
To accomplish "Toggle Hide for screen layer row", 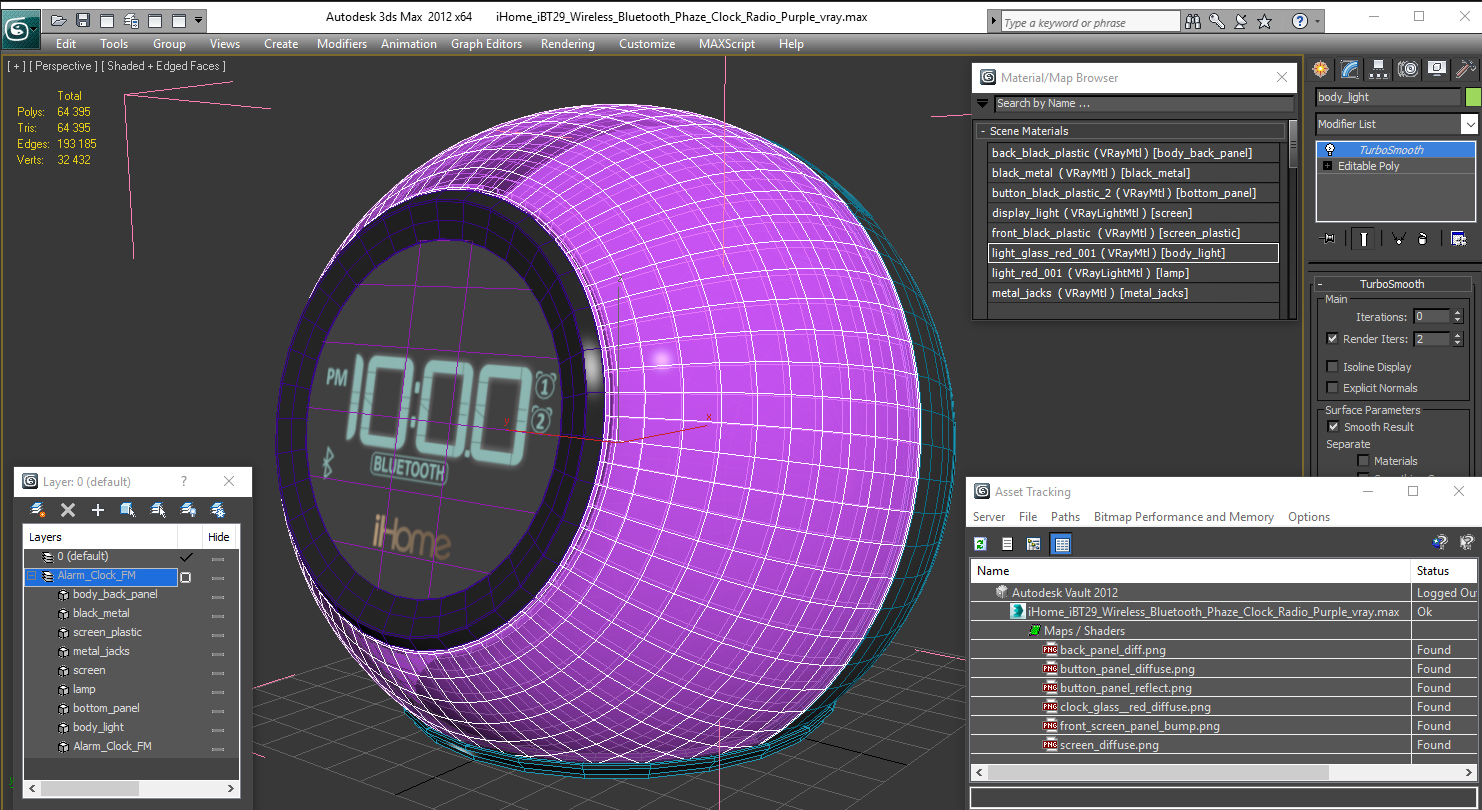I will pos(218,671).
